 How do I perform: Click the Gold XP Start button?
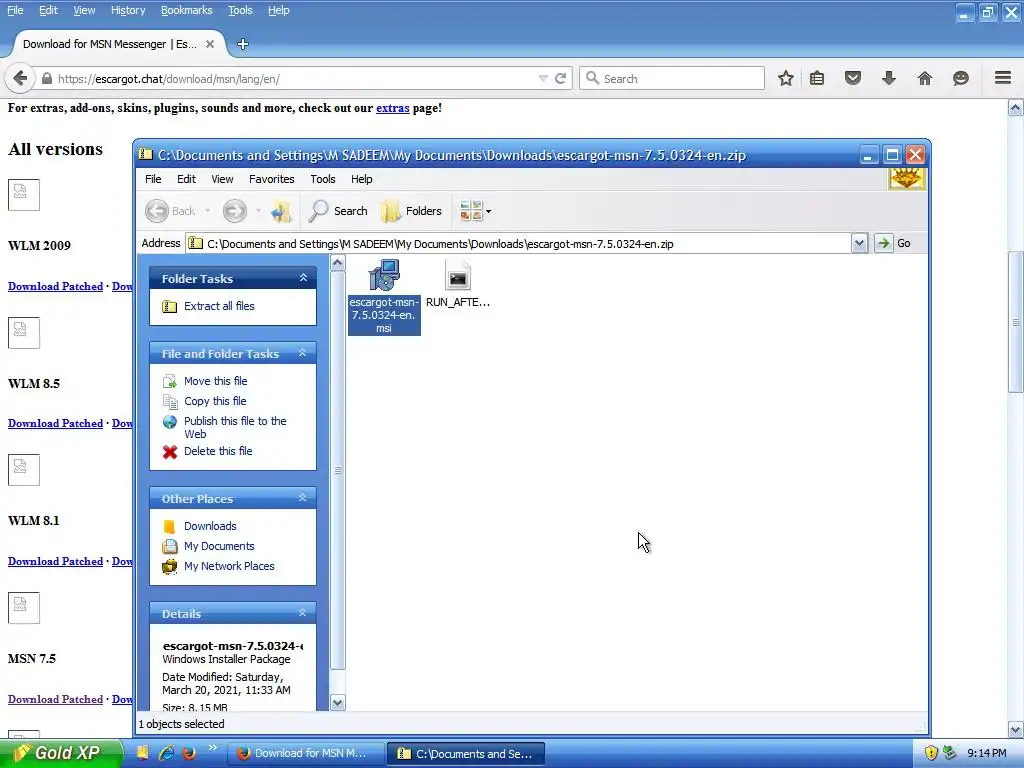61,753
